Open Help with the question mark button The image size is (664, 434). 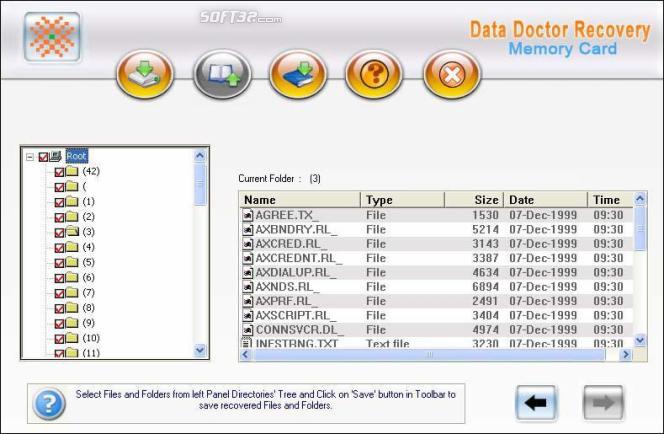[374, 74]
